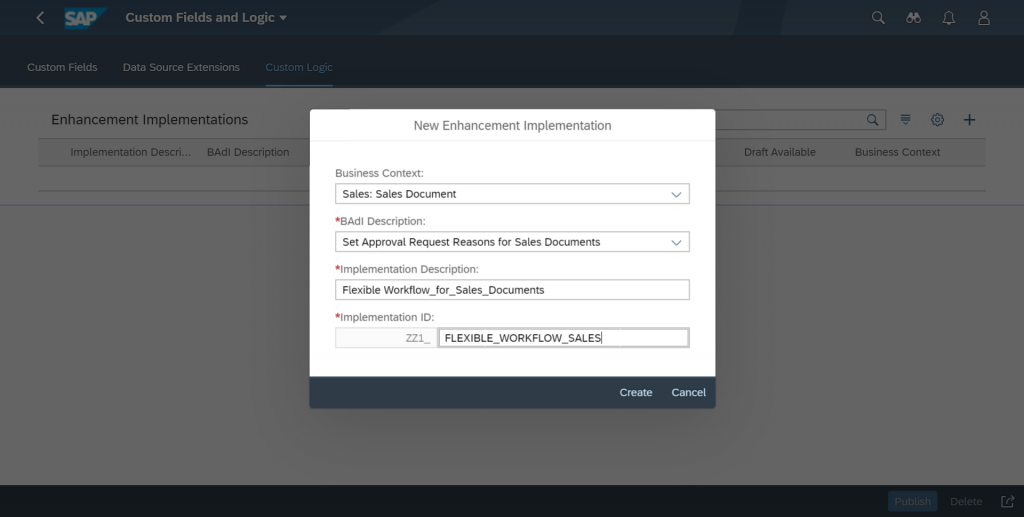1024x517 pixels.
Task: Switch to the Custom Fields tab
Action: [62, 67]
